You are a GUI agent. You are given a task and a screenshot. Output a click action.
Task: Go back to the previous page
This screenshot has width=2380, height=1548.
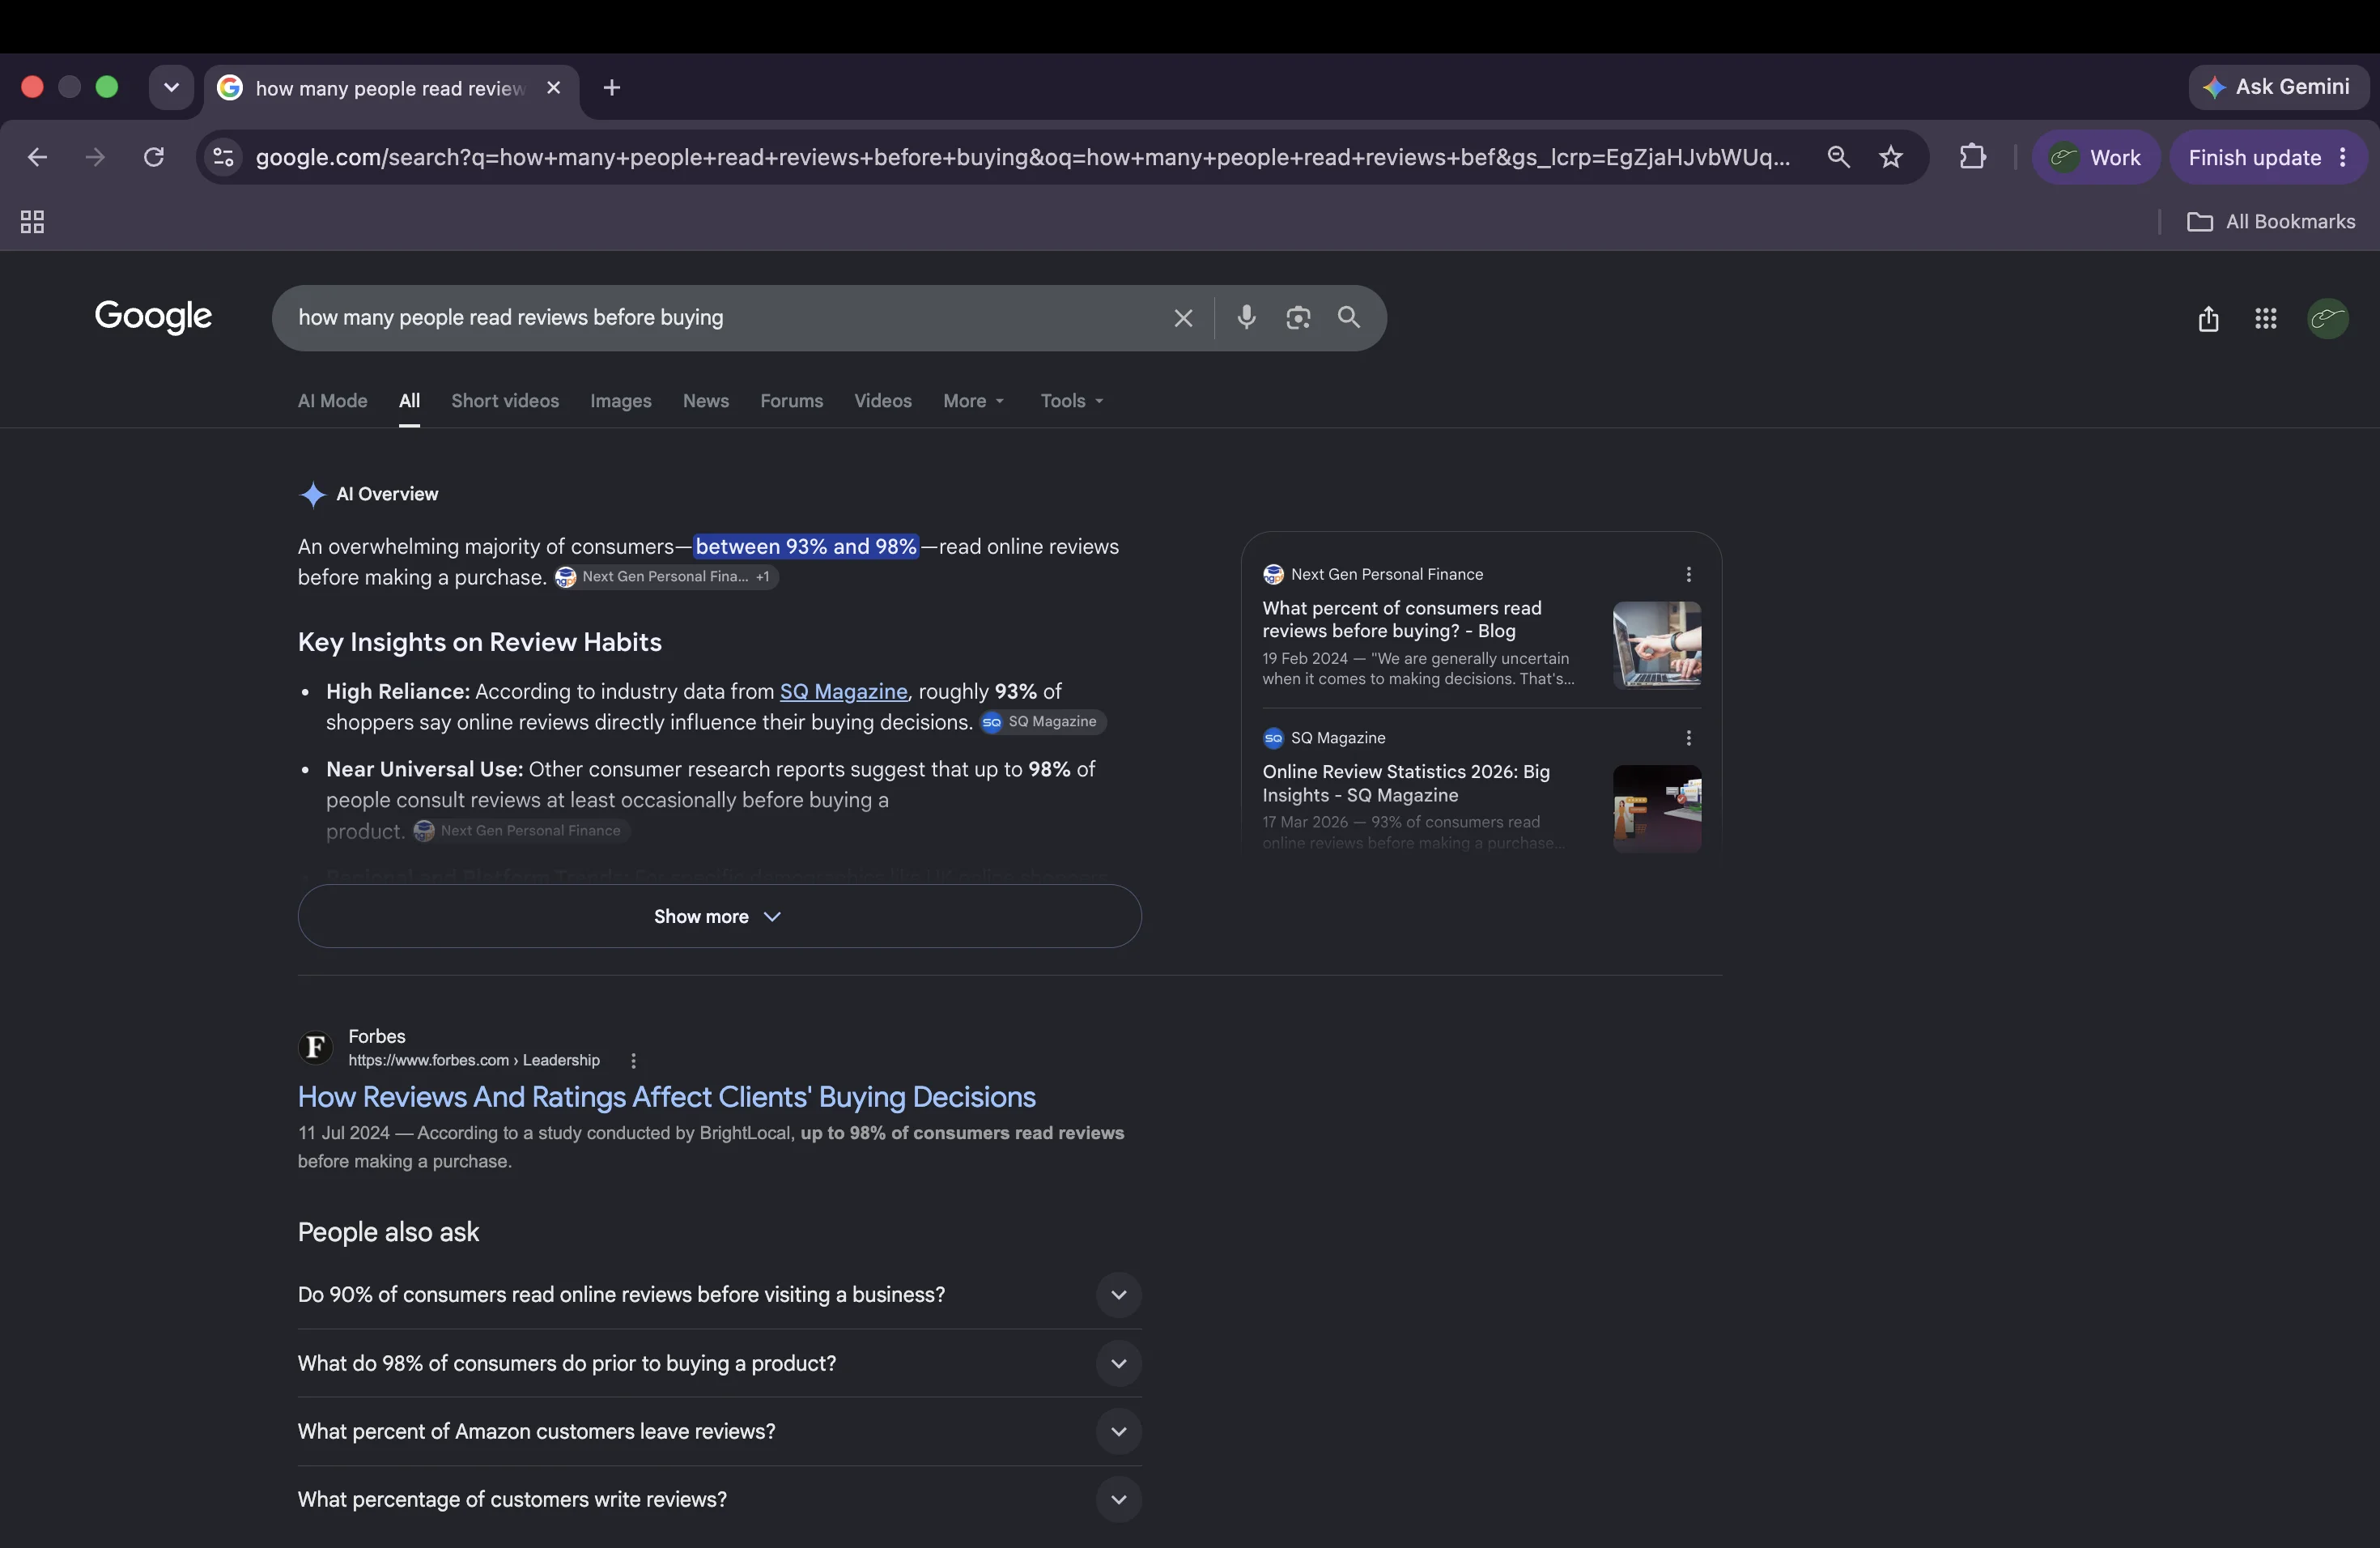tap(37, 157)
